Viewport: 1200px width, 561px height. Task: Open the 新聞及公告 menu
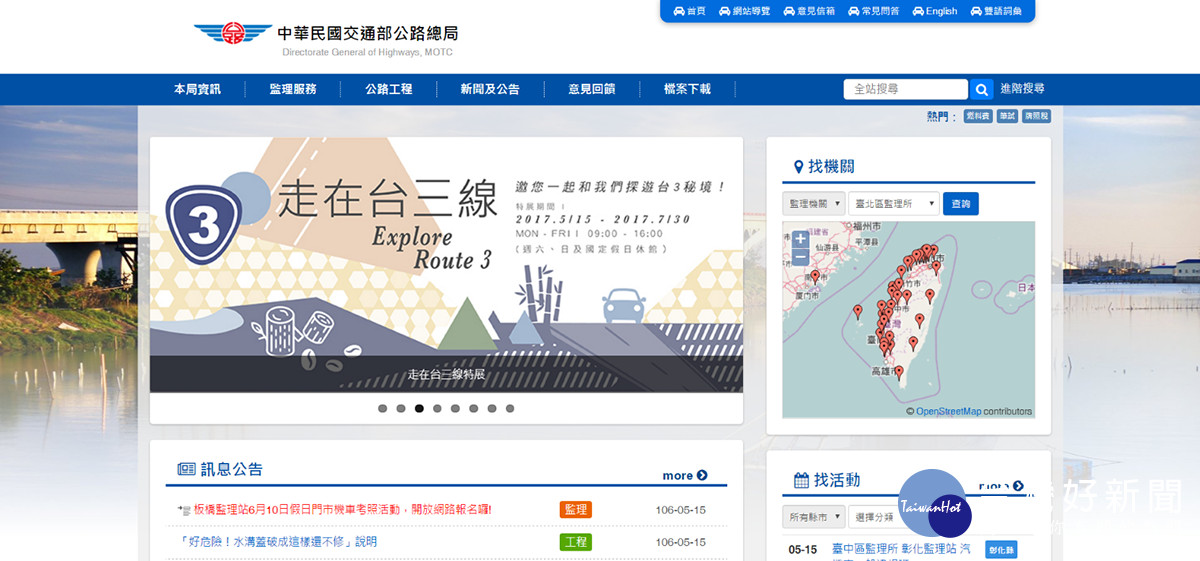[490, 89]
